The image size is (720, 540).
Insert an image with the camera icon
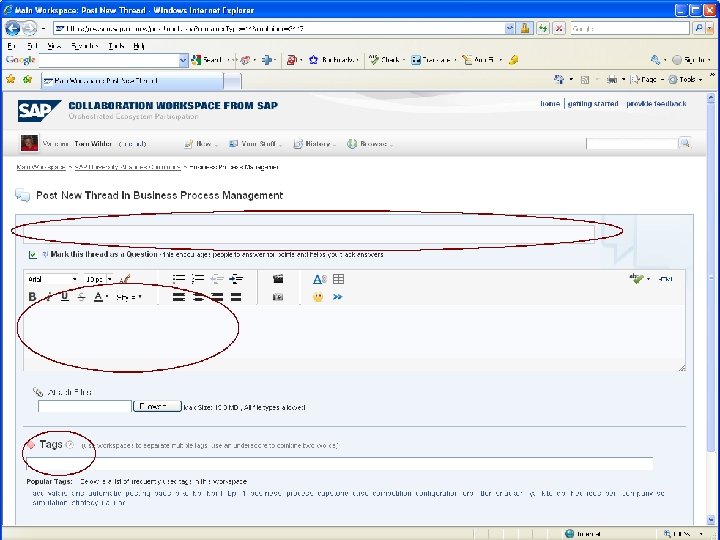278,297
